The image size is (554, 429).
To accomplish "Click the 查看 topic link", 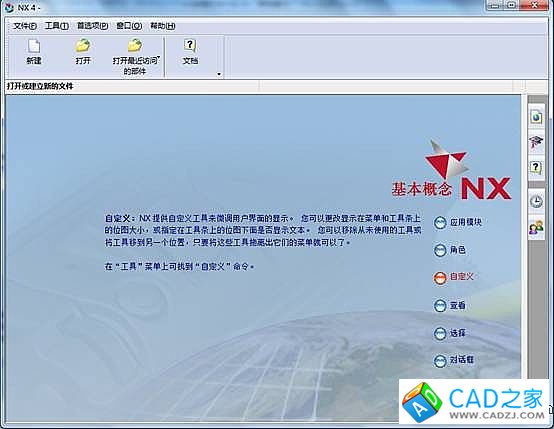I will (x=458, y=305).
